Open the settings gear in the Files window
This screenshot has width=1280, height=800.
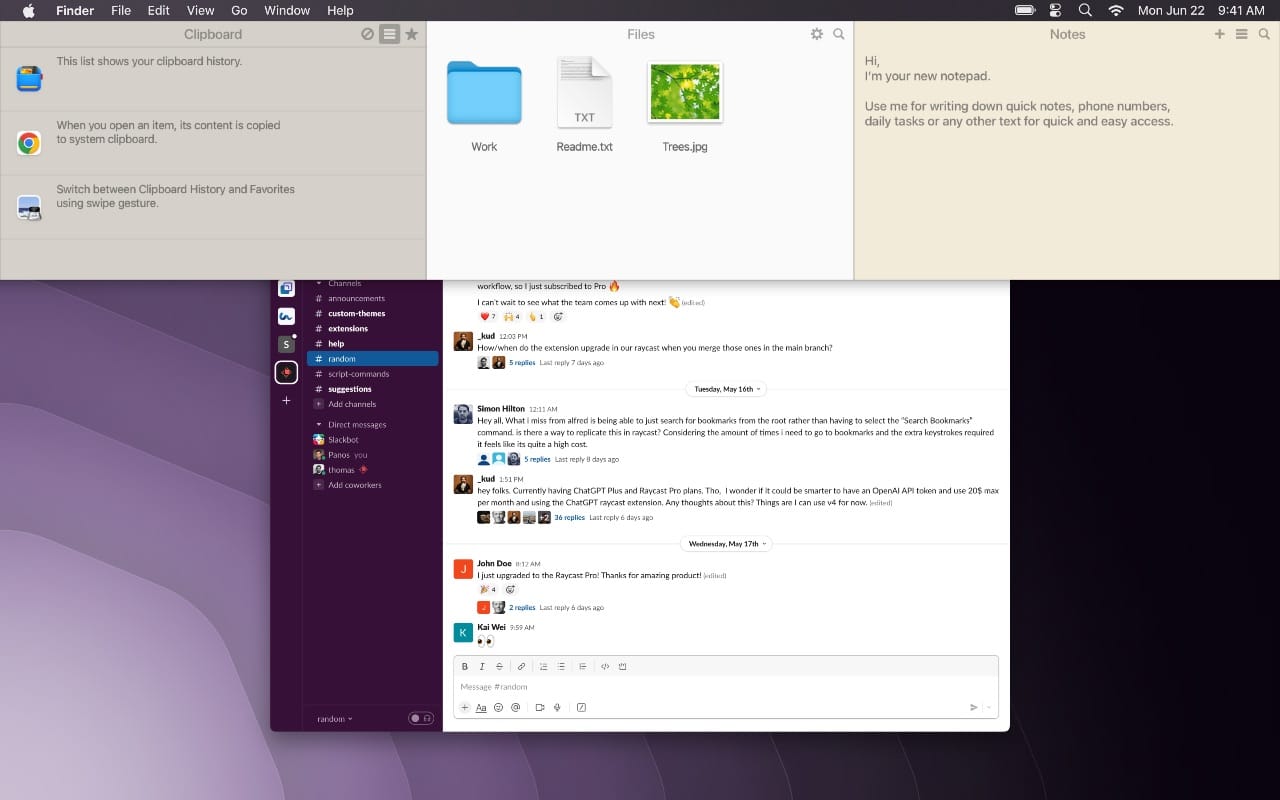[817, 34]
